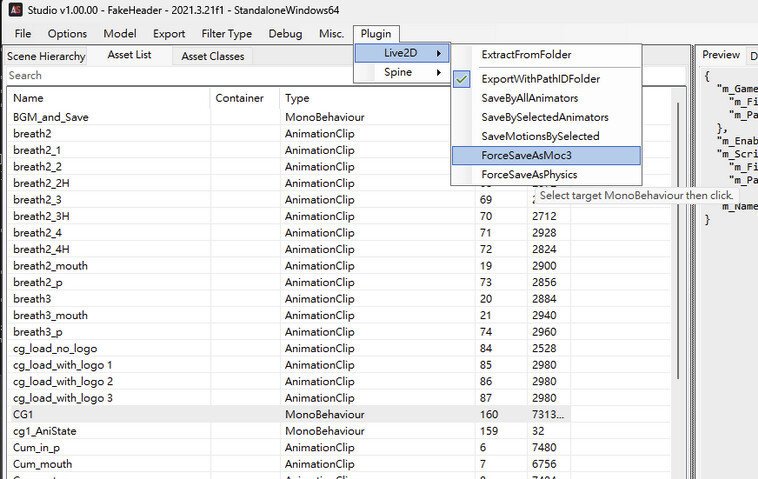This screenshot has height=479, width=758.
Task: Click into the Search field
Action: [x=179, y=75]
